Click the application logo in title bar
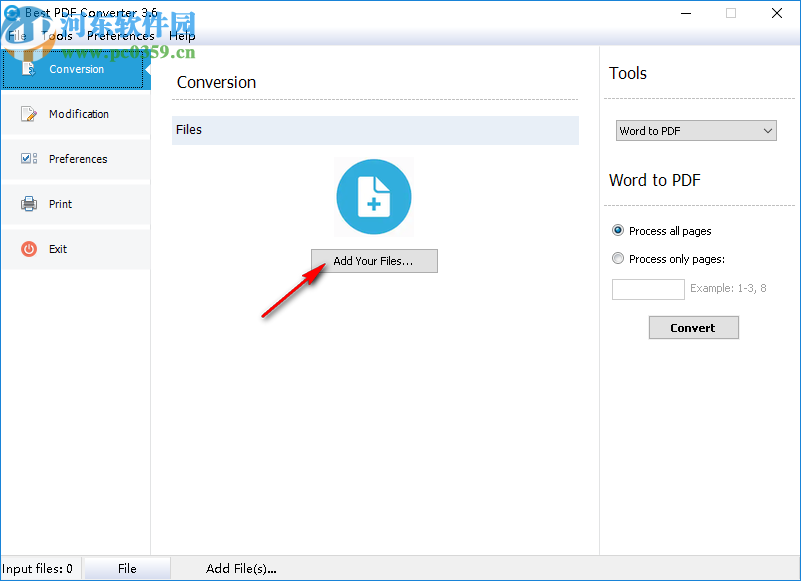801x581 pixels. 13,13
